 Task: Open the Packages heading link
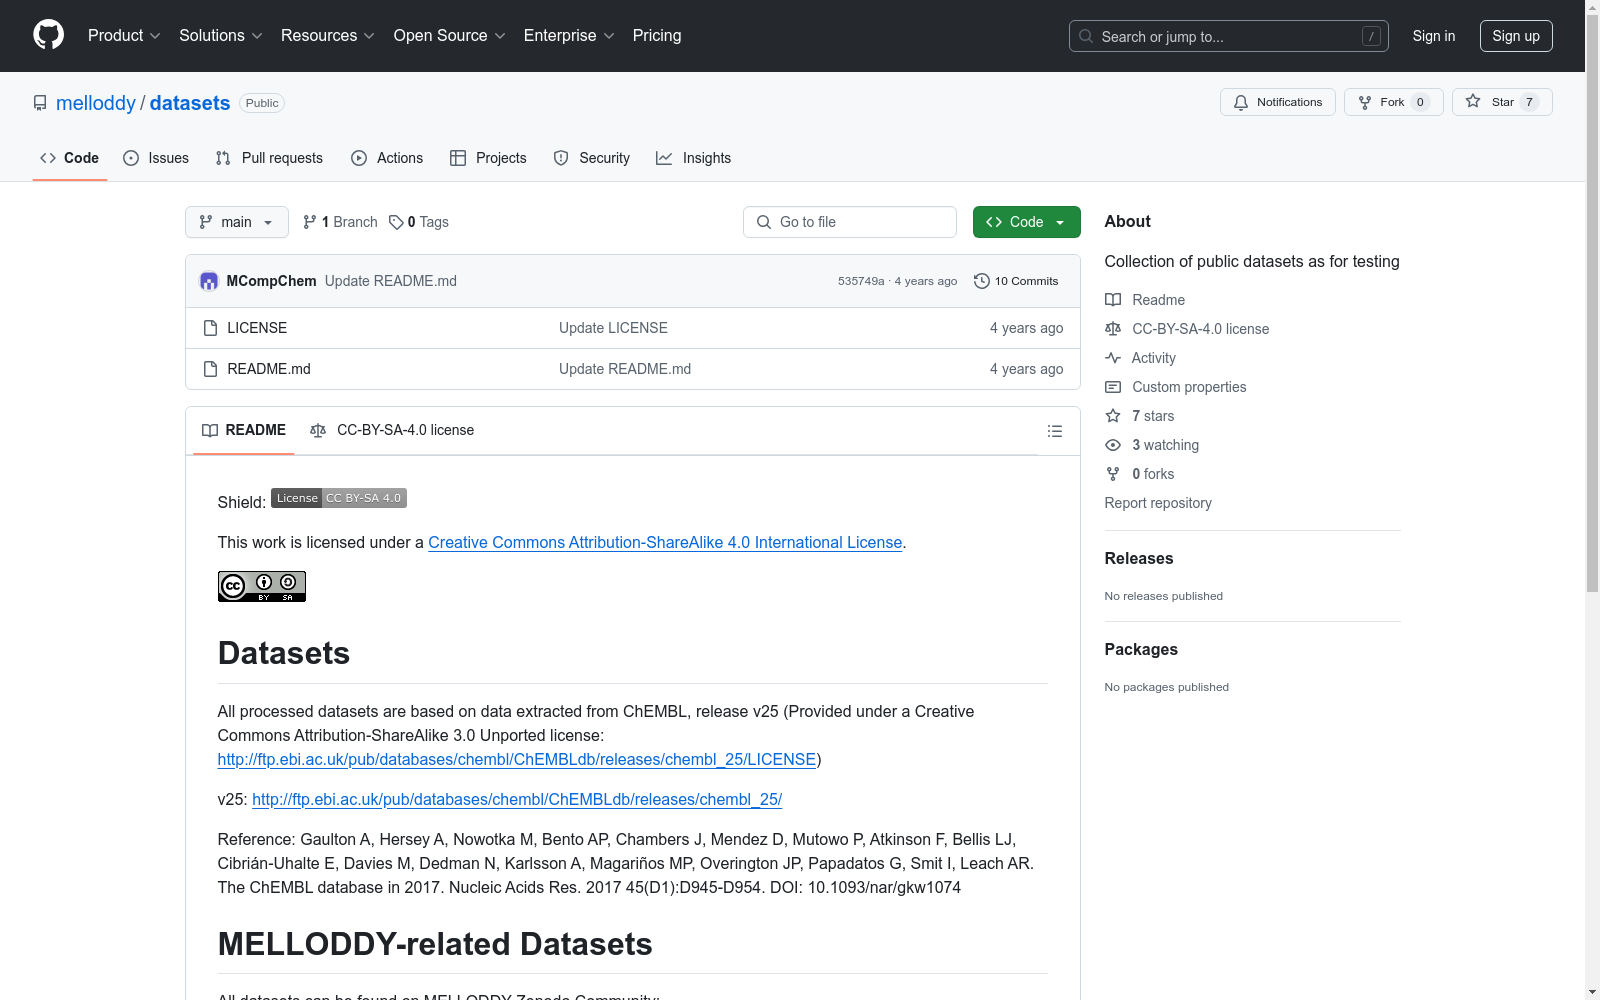[x=1141, y=649]
